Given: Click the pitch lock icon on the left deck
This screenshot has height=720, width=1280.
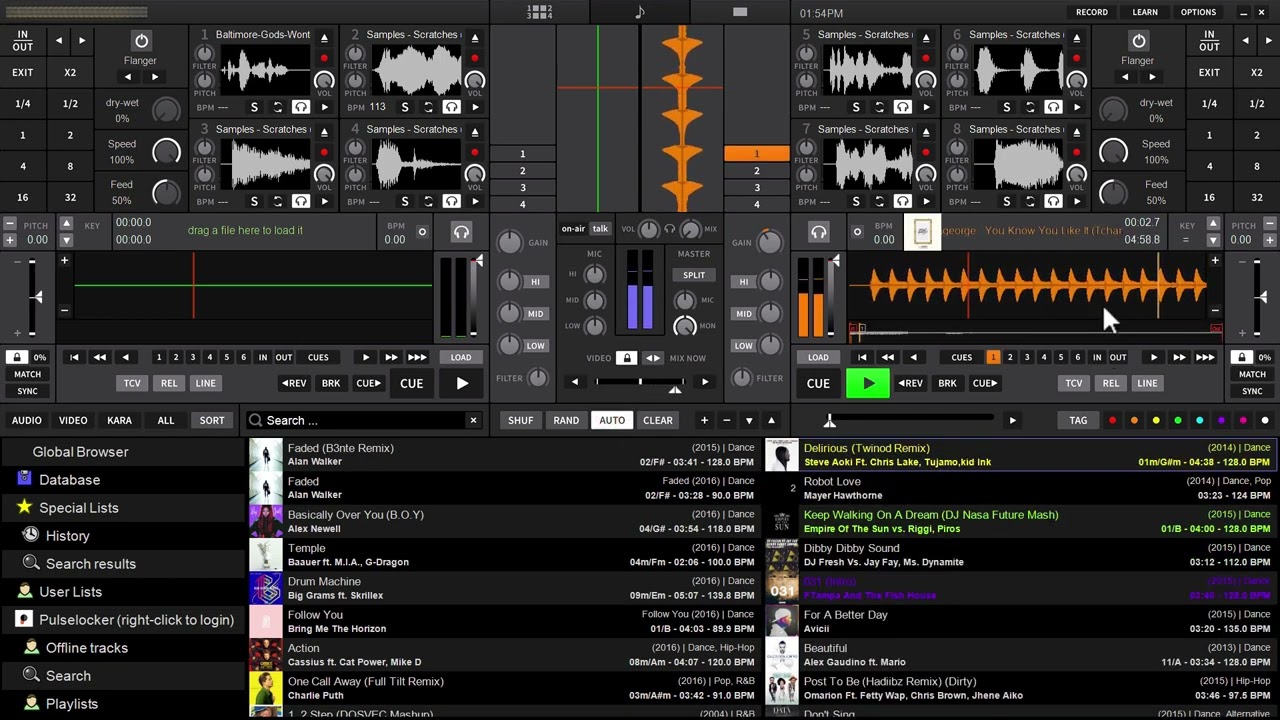Looking at the screenshot, I should click(16, 357).
